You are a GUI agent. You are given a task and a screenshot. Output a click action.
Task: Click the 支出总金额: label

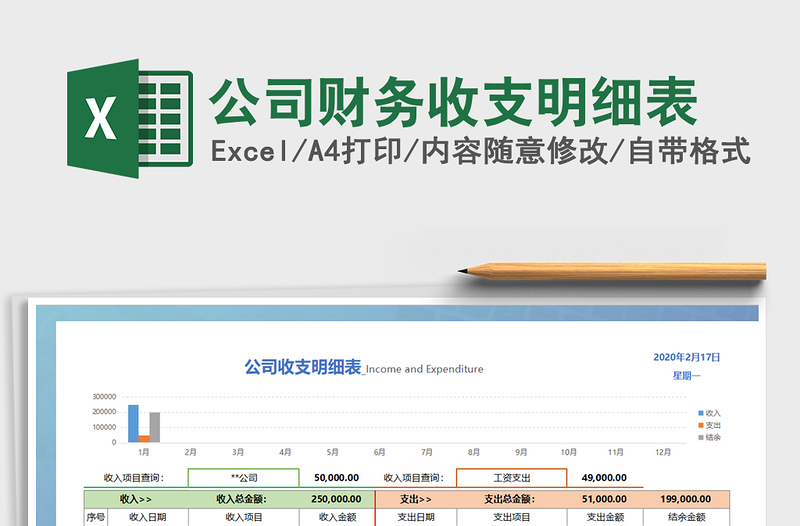point(509,499)
